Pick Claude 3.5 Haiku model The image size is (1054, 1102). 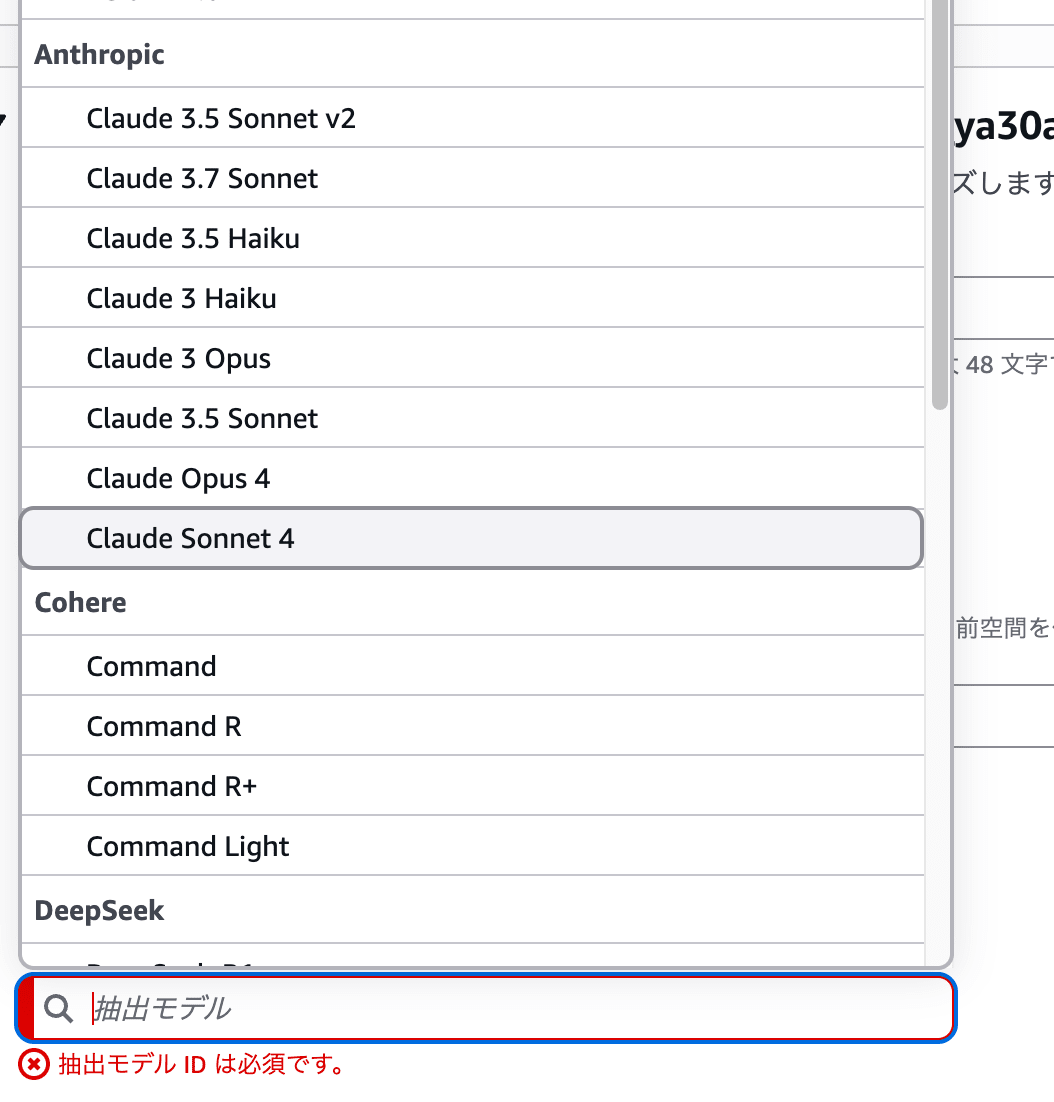(x=193, y=239)
